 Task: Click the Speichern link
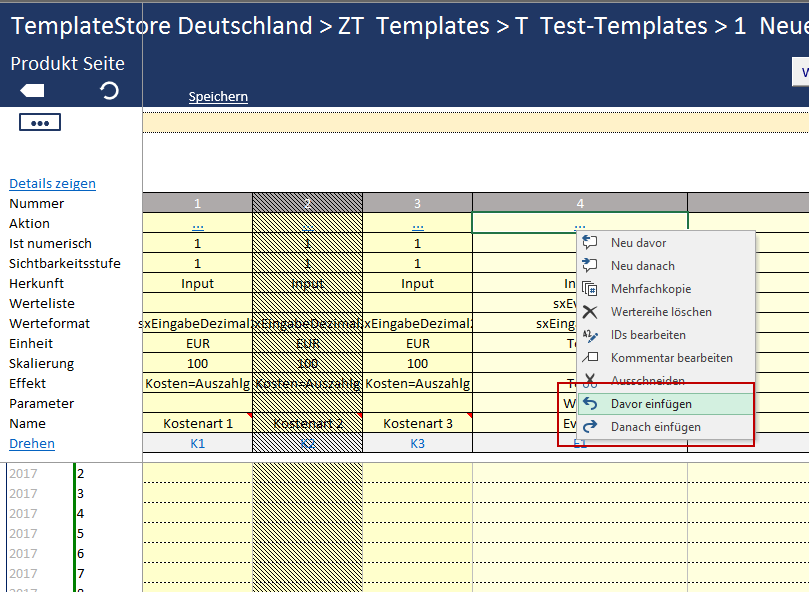pyautogui.click(x=218, y=97)
